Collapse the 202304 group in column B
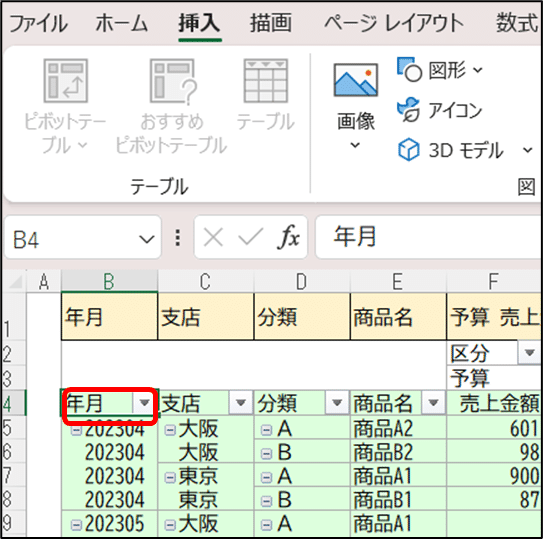 pyautogui.click(x=76, y=431)
